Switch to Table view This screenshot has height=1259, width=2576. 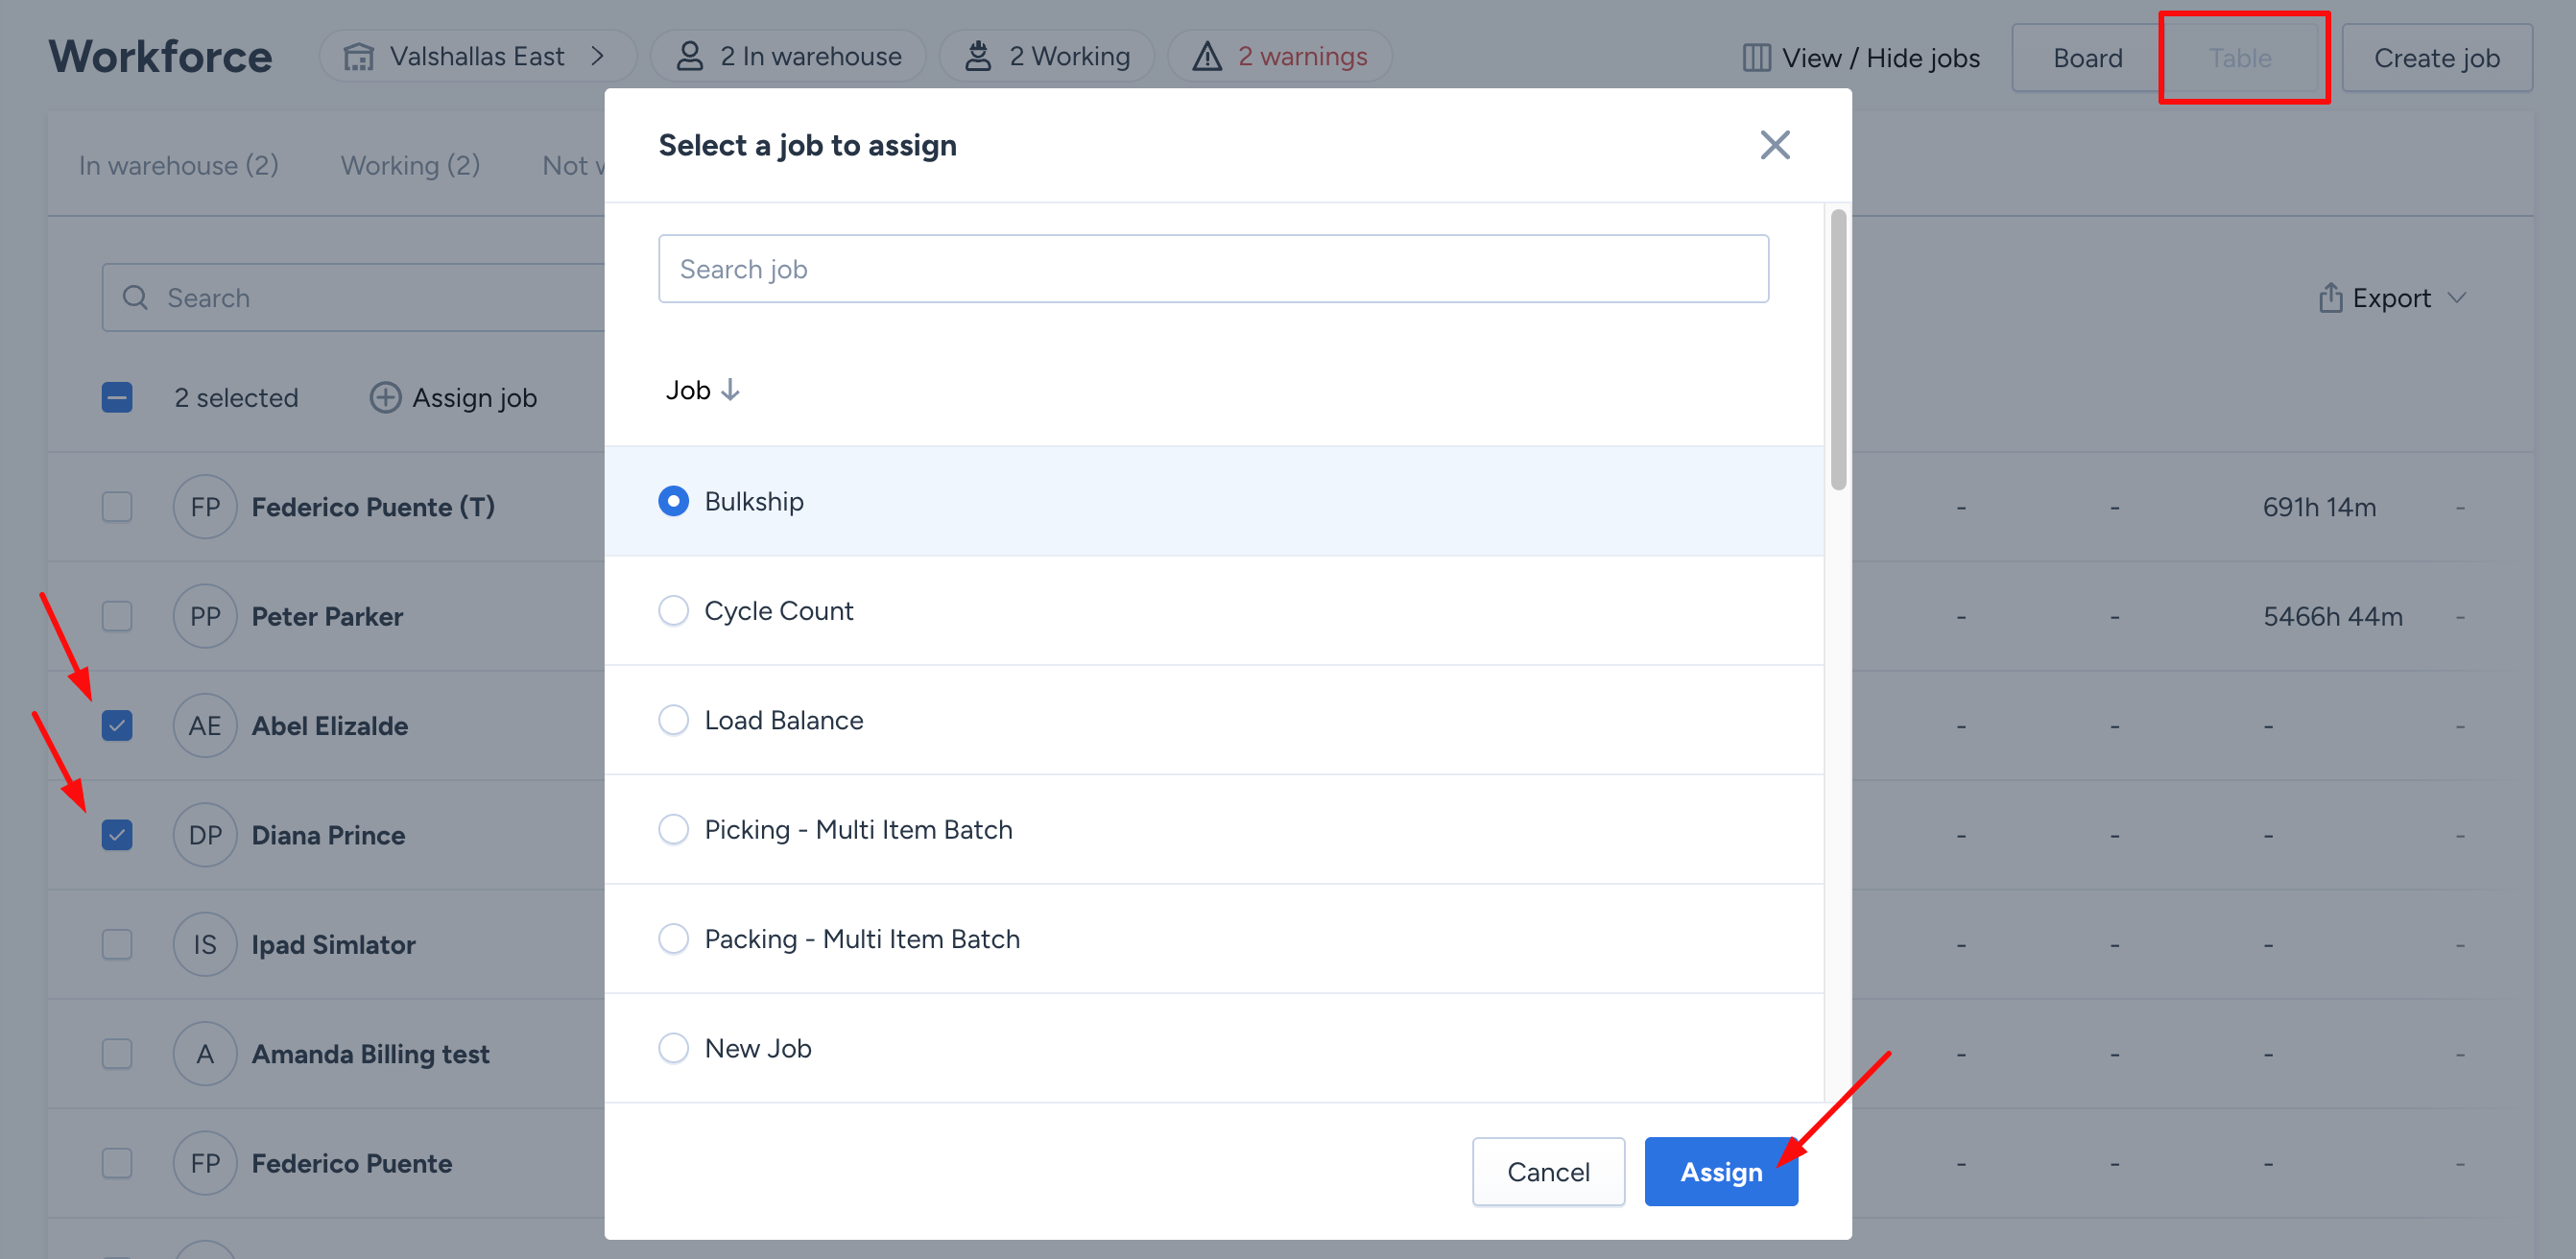pos(2240,58)
